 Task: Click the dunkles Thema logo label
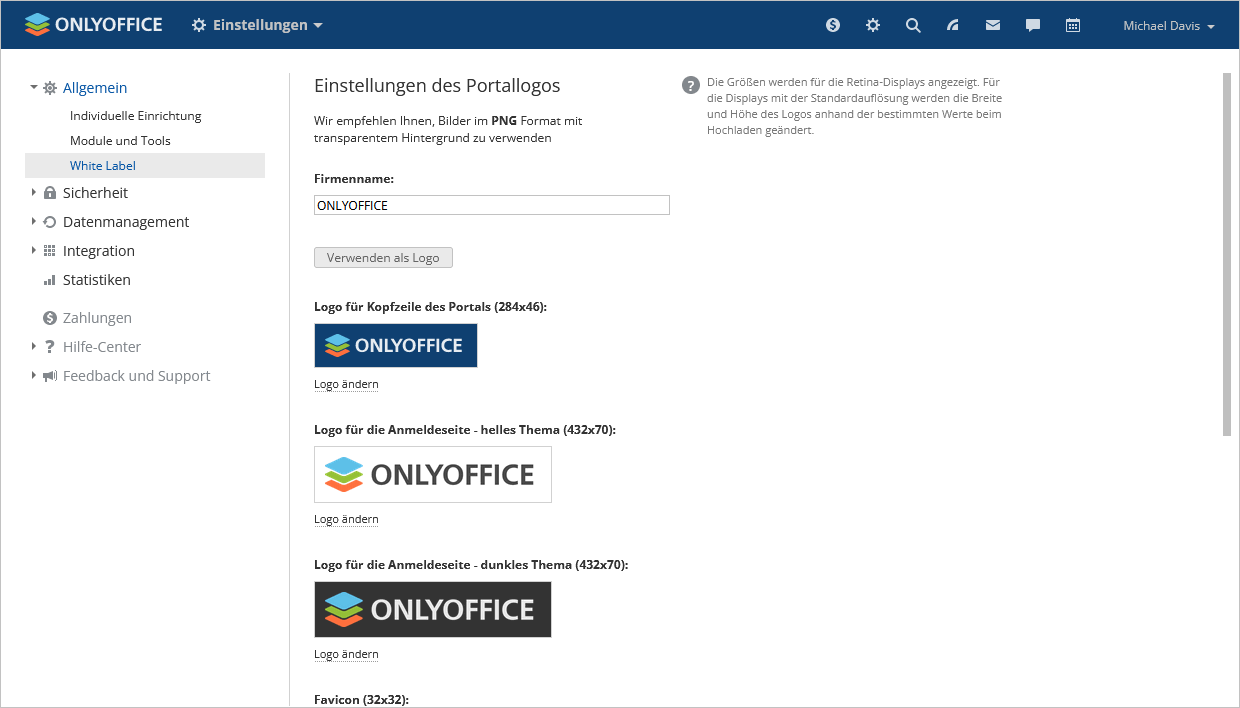coord(471,565)
